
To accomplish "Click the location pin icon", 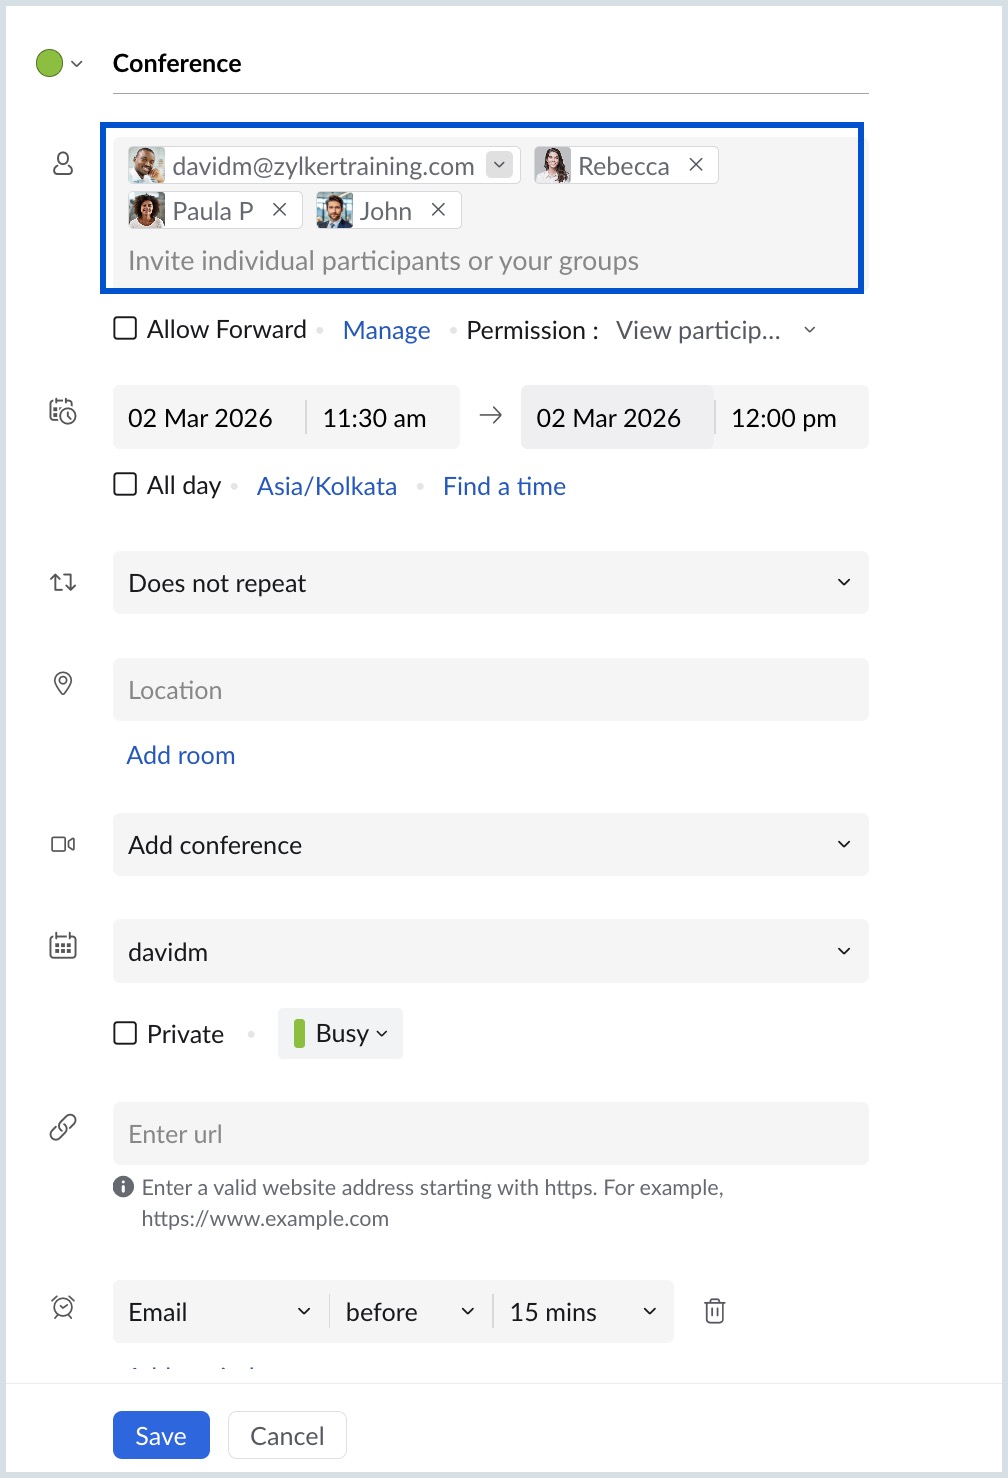I will (x=62, y=684).
